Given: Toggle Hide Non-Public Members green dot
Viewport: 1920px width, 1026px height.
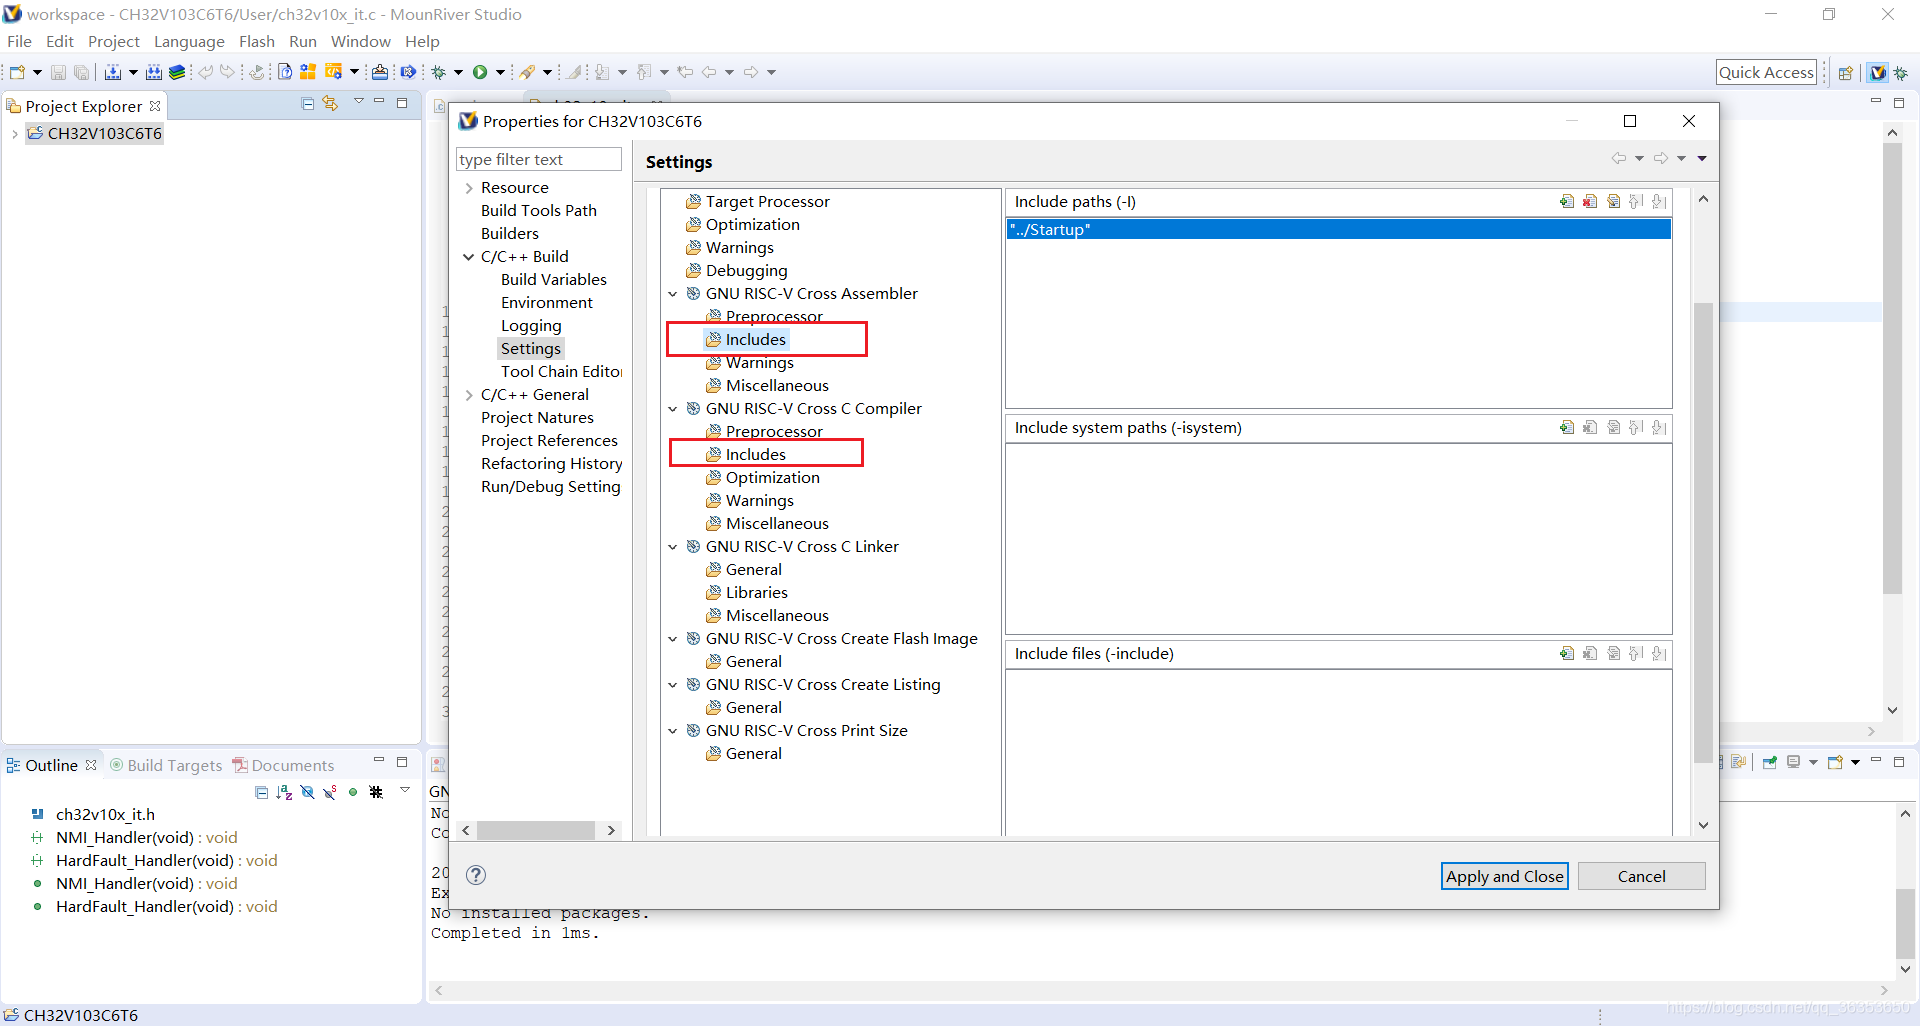Looking at the screenshot, I should coord(353,792).
